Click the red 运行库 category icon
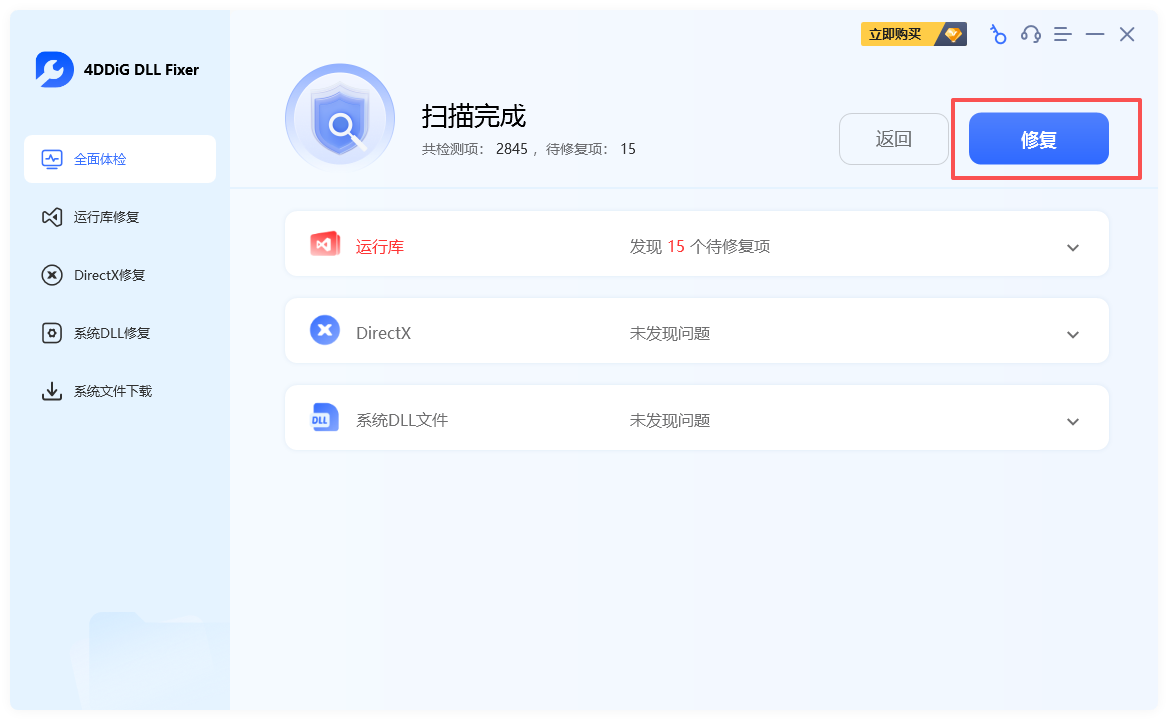1168x720 pixels. coord(324,243)
